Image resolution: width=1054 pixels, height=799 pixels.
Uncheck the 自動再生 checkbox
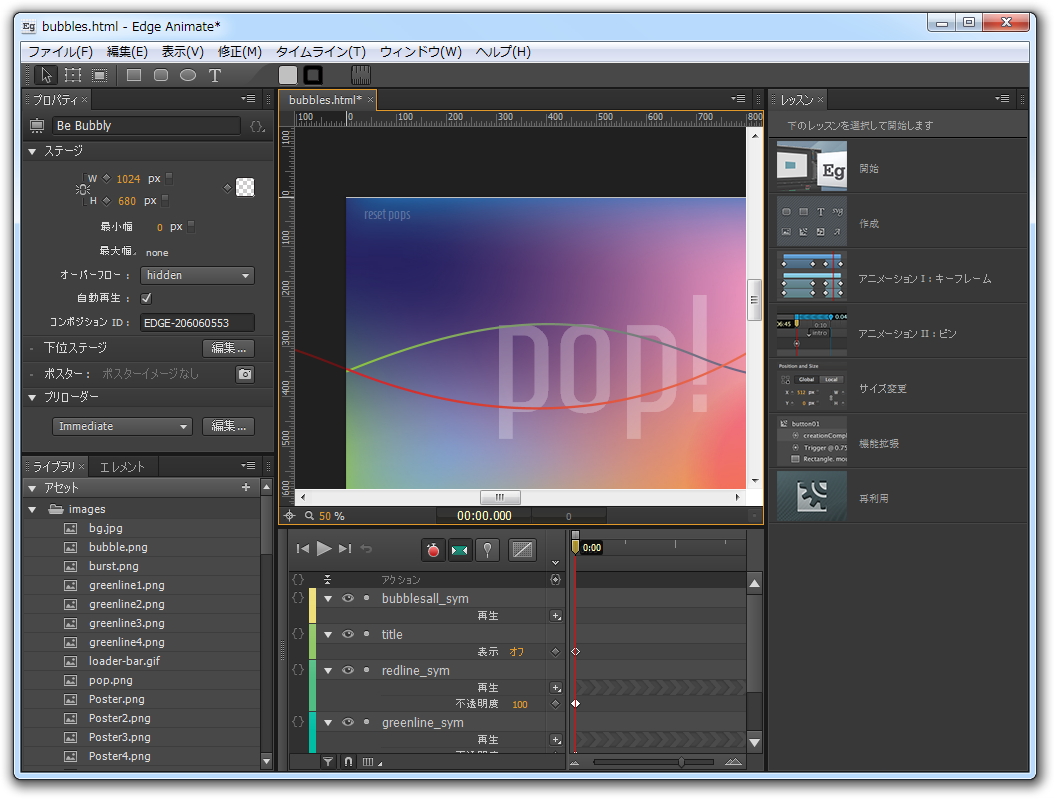click(146, 298)
